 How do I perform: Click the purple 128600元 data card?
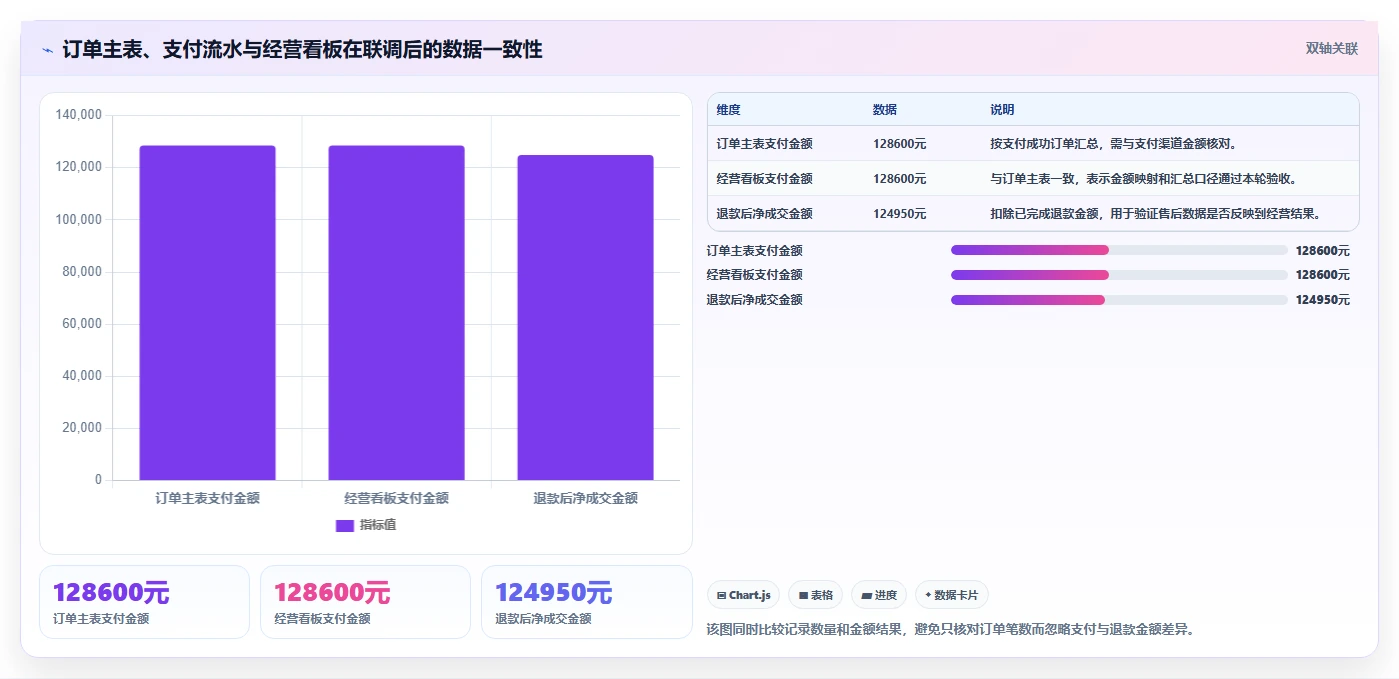point(144,602)
